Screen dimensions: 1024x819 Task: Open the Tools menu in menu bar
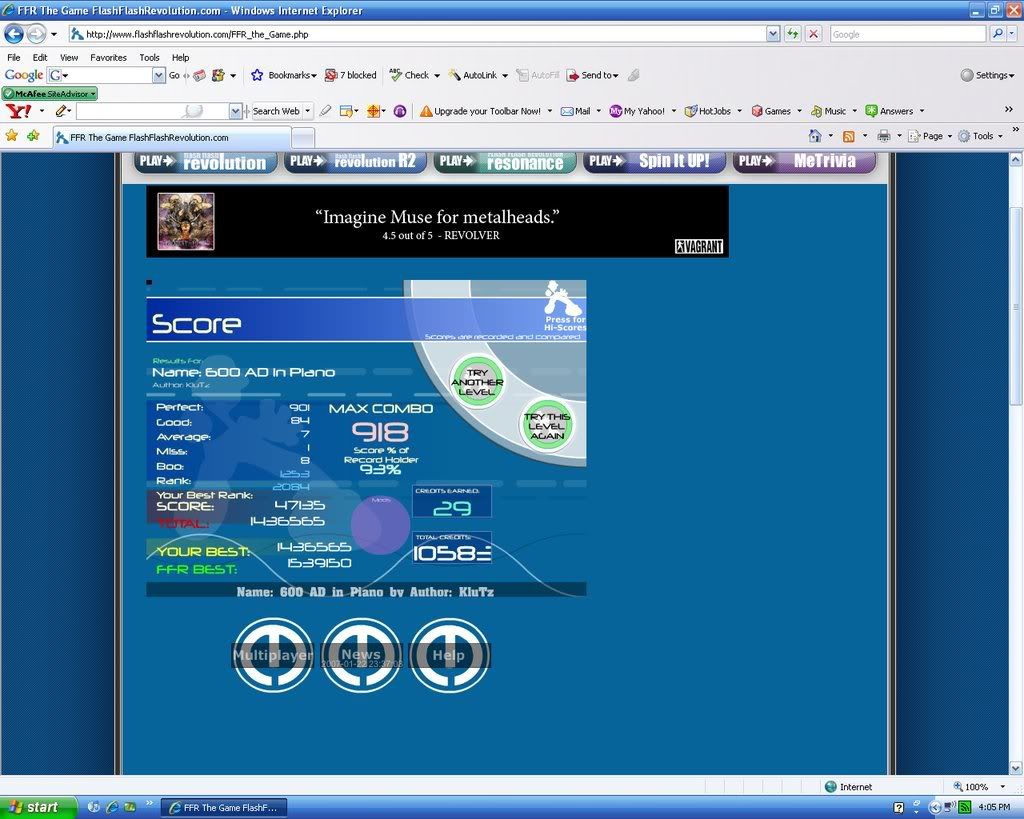point(149,58)
